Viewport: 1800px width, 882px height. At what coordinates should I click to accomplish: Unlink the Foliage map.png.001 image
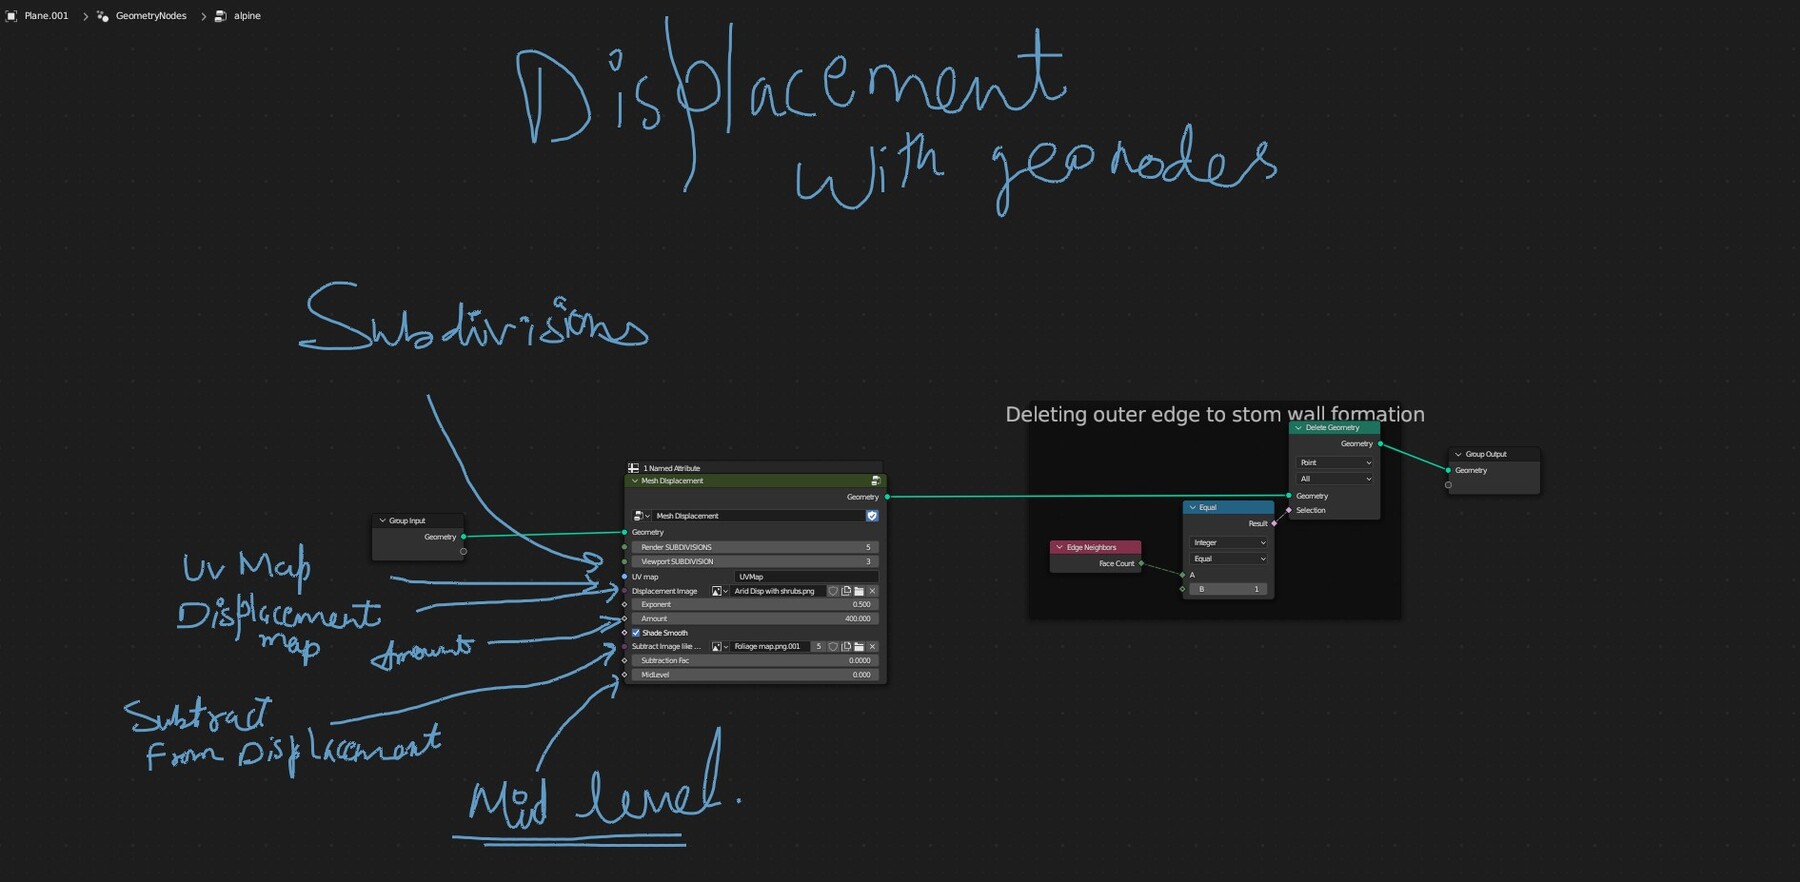[x=872, y=647]
